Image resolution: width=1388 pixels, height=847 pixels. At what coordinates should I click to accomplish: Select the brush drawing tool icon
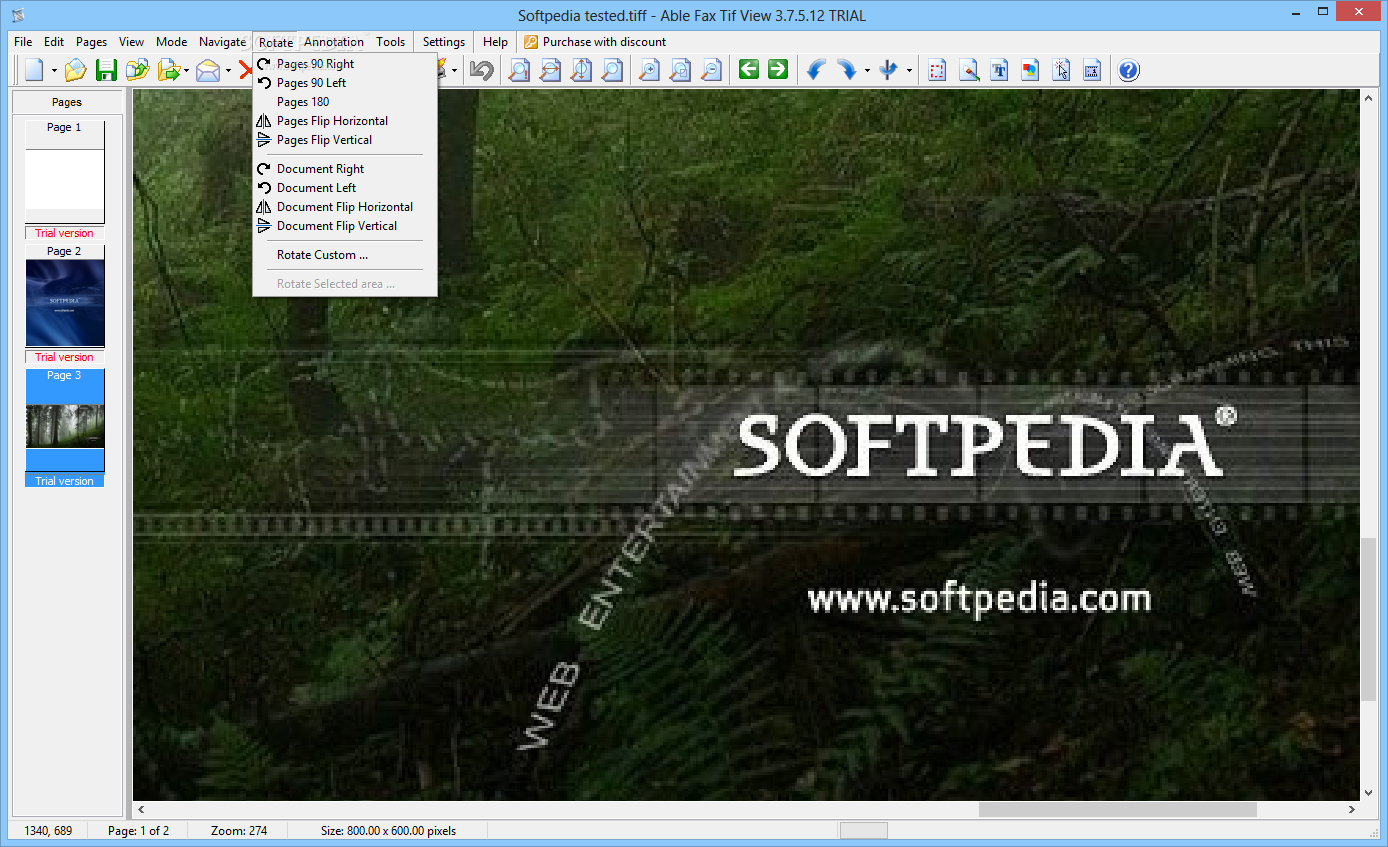click(x=968, y=70)
